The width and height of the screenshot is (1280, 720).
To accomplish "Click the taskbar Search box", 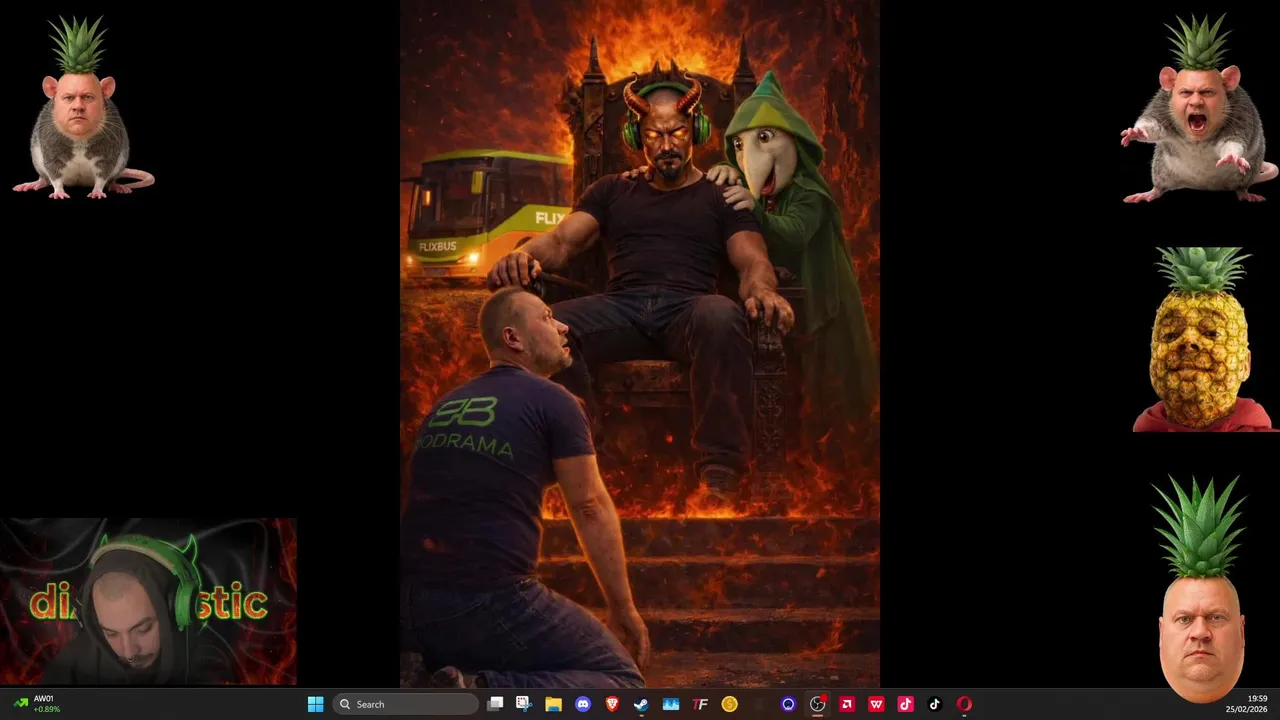I will [x=403, y=704].
